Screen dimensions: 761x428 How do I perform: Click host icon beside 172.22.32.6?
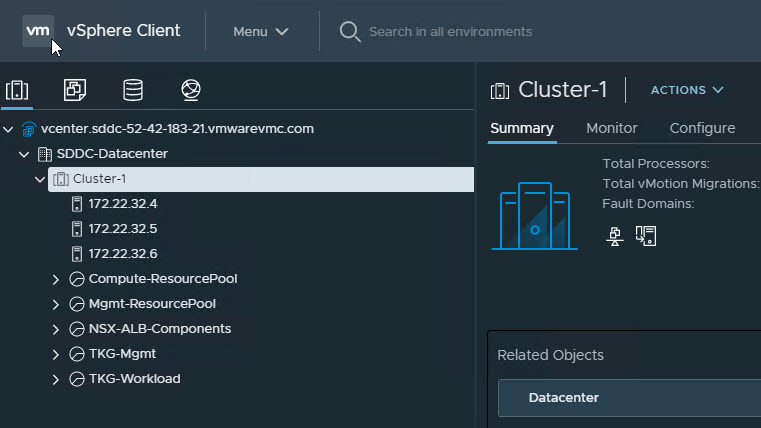click(x=77, y=254)
